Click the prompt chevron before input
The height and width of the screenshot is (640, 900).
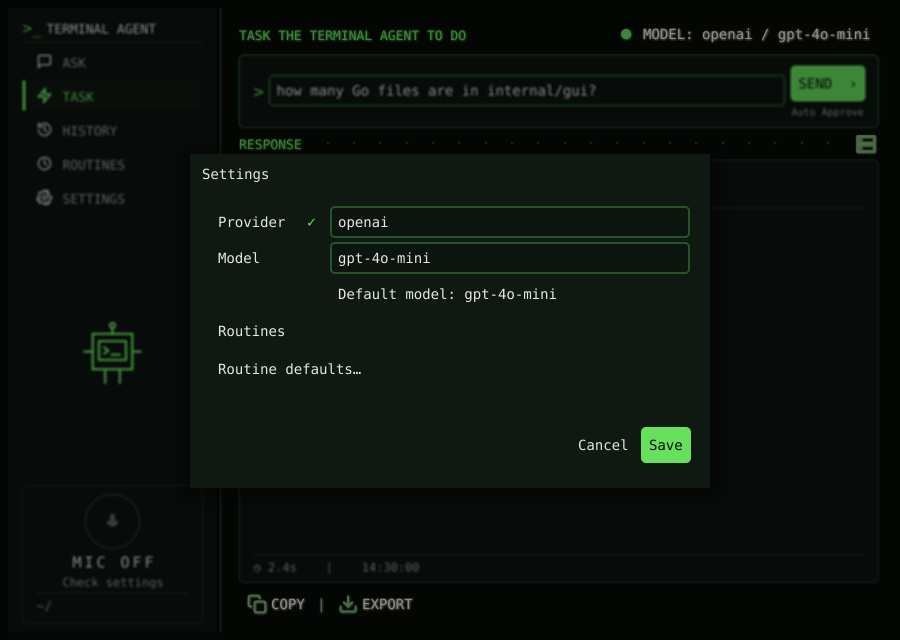(258, 91)
